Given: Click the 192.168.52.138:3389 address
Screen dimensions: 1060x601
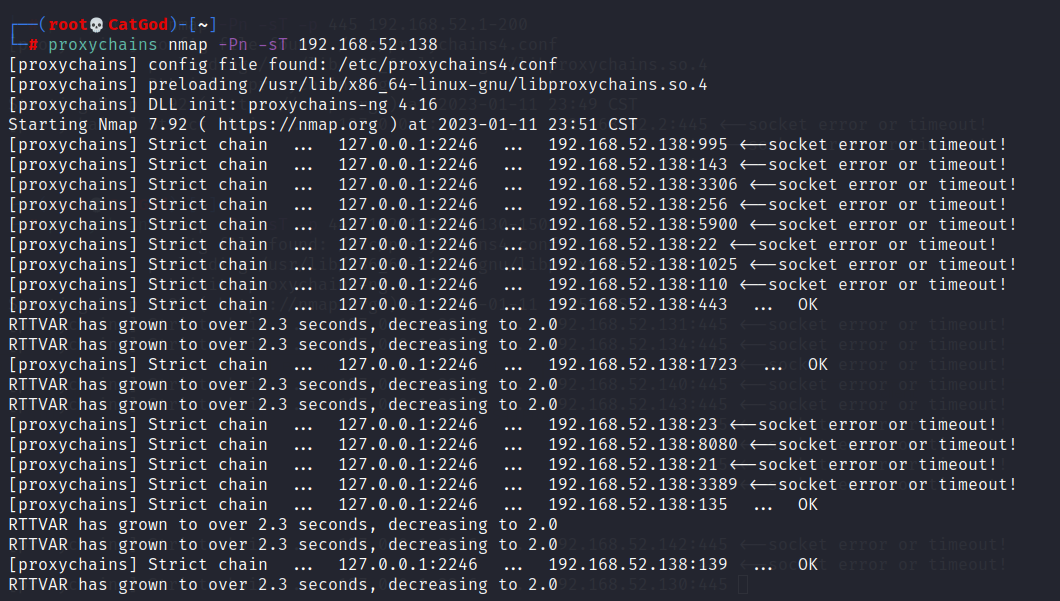Looking at the screenshot, I should coord(643,485).
